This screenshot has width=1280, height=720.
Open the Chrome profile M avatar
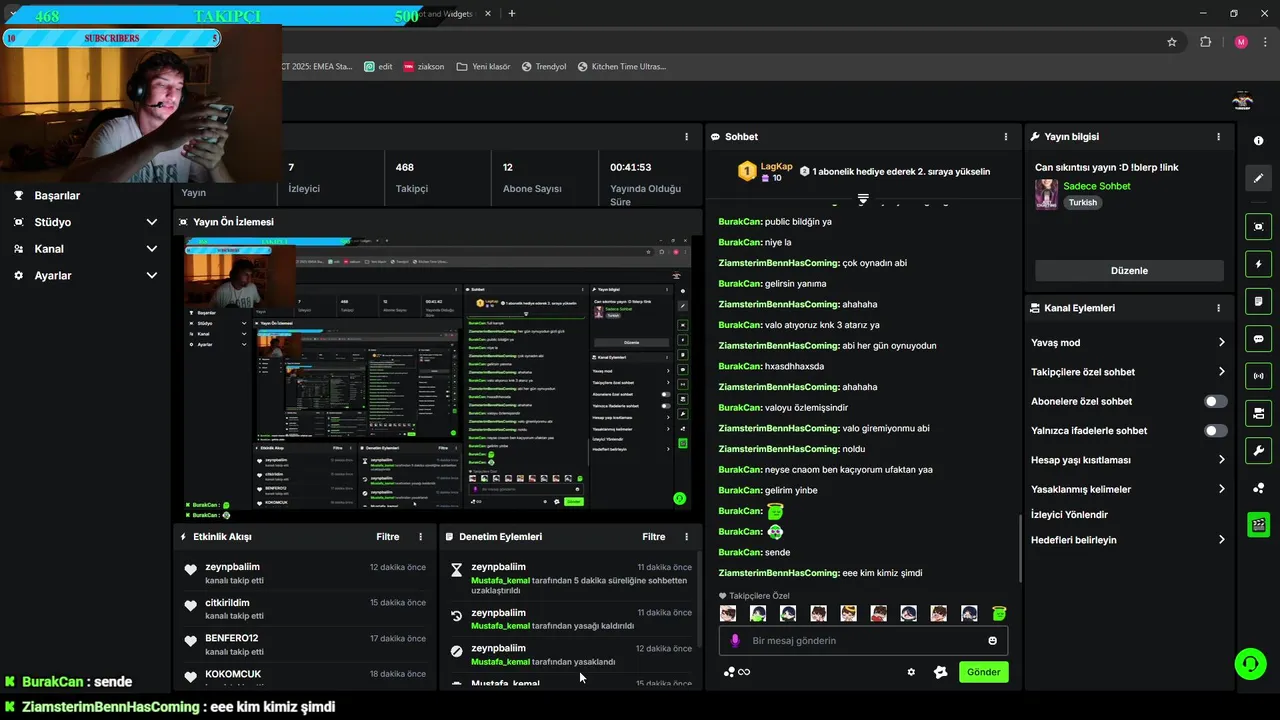(x=1241, y=42)
